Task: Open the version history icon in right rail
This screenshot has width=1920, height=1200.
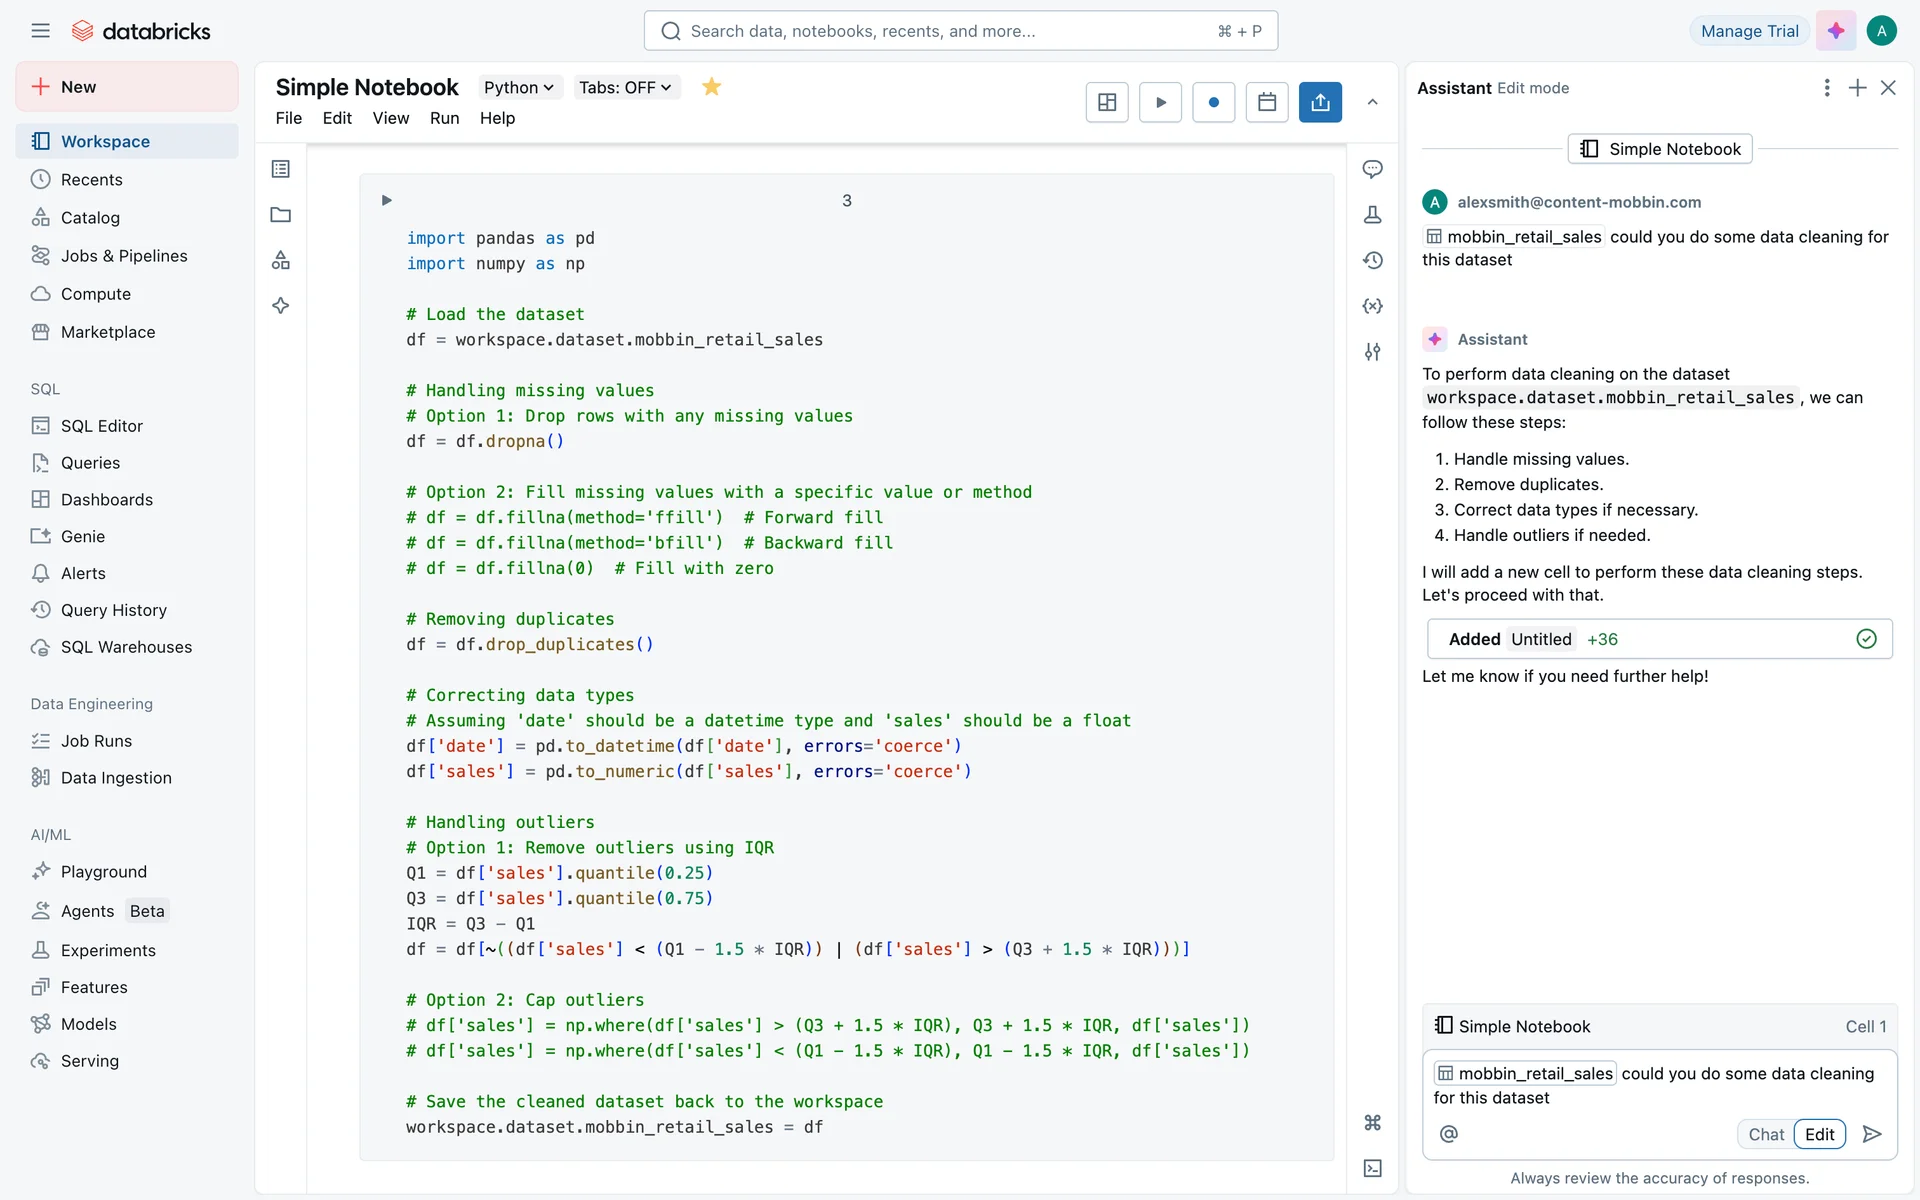Action: (x=1372, y=260)
